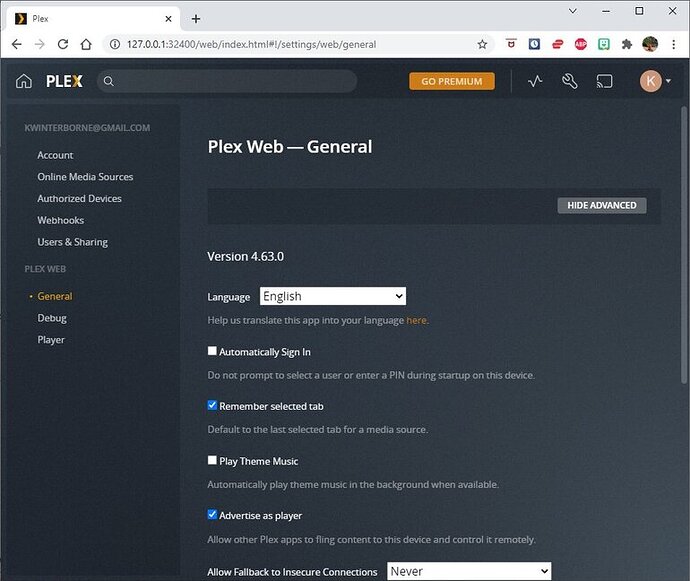Open Player settings
Screen dimensions: 690x581
(51, 340)
